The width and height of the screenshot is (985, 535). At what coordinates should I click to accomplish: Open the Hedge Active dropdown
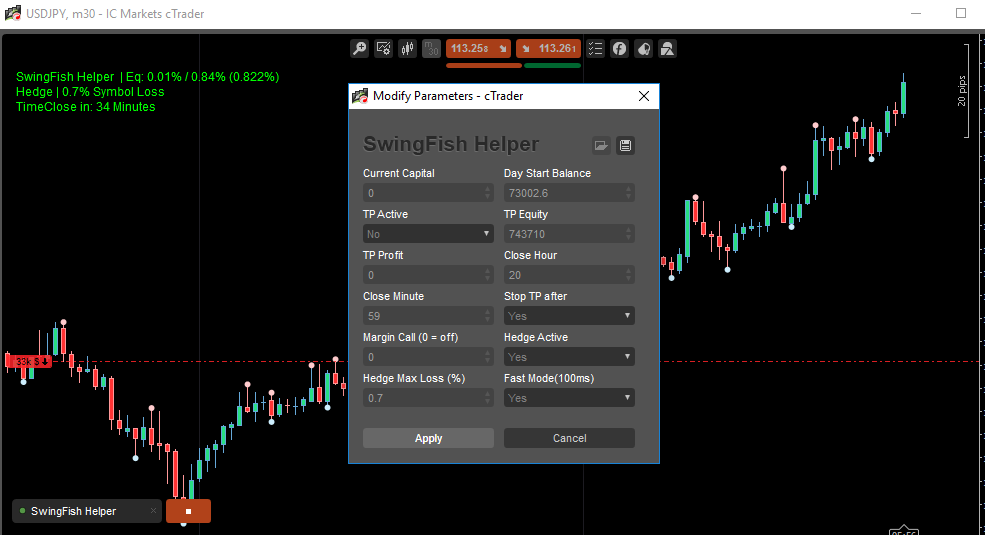tap(569, 357)
